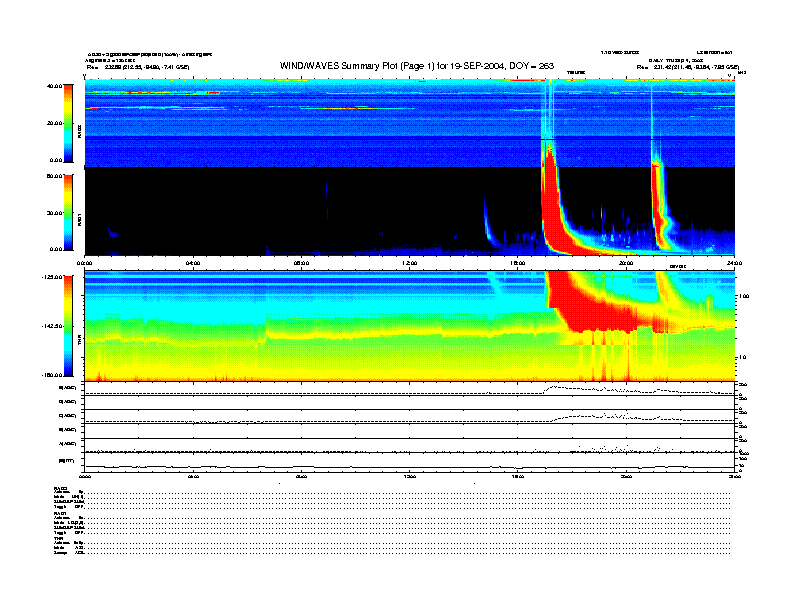The height and width of the screenshot is (612, 792).
Task: Click the RAD2 color scale bar
Action: click(x=68, y=123)
